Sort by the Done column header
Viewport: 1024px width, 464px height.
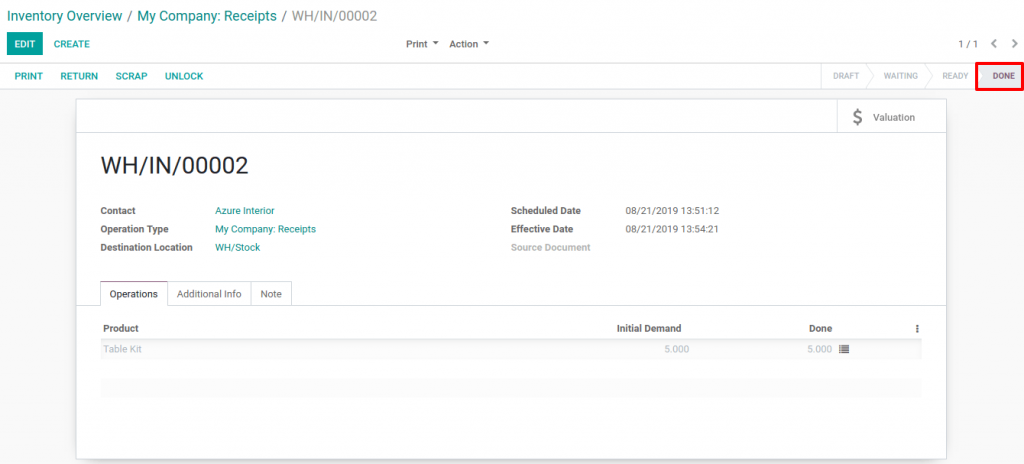pos(820,328)
